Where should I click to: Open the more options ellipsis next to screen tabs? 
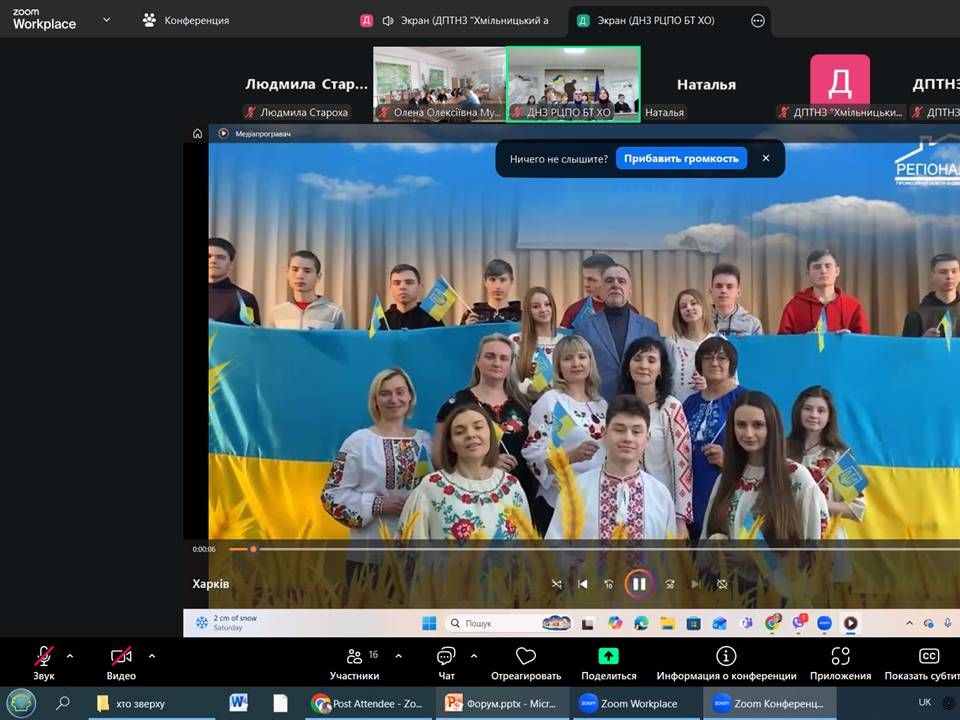tap(757, 20)
